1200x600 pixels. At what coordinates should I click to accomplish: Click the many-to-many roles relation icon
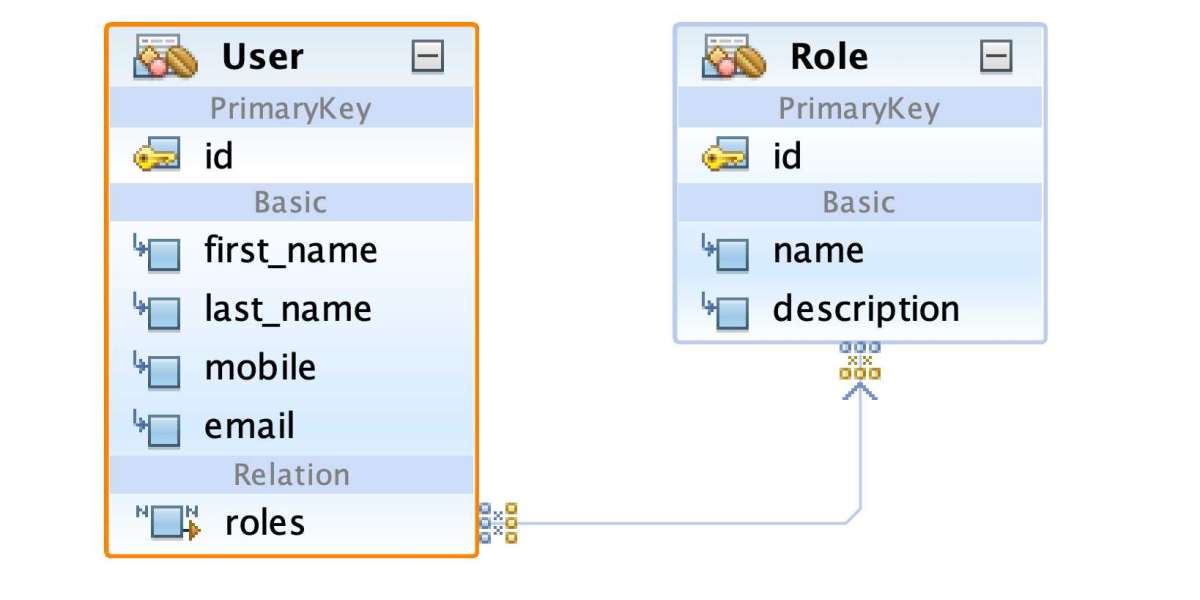tap(168, 523)
